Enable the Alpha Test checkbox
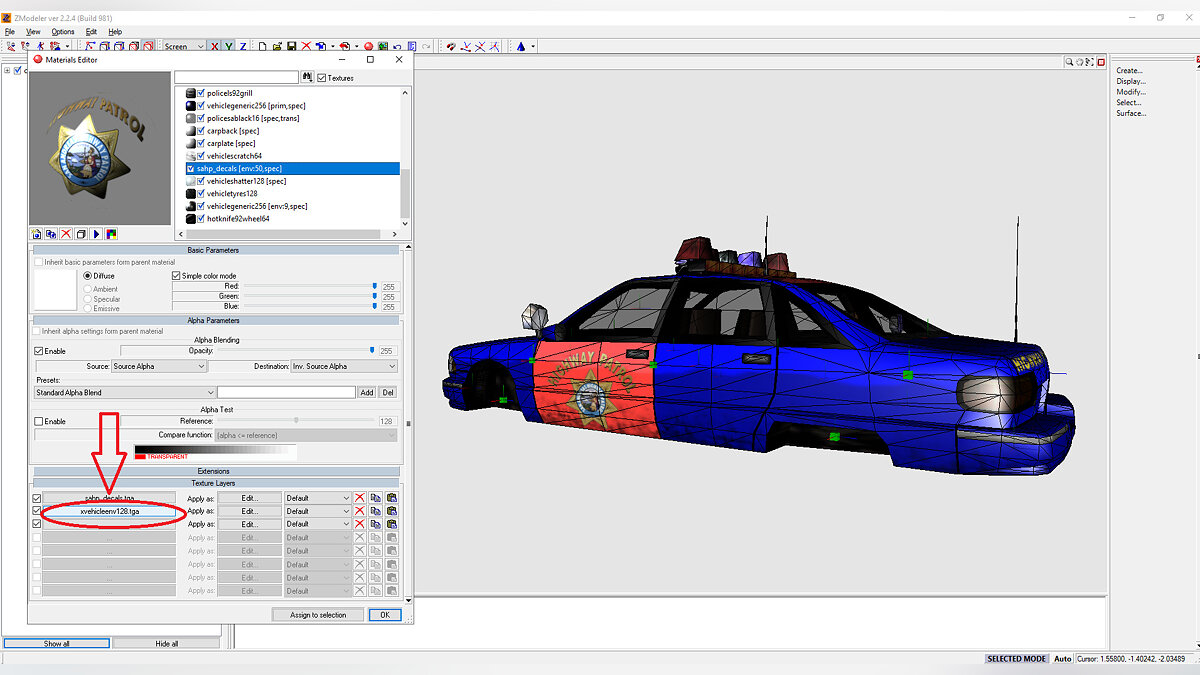 39,421
